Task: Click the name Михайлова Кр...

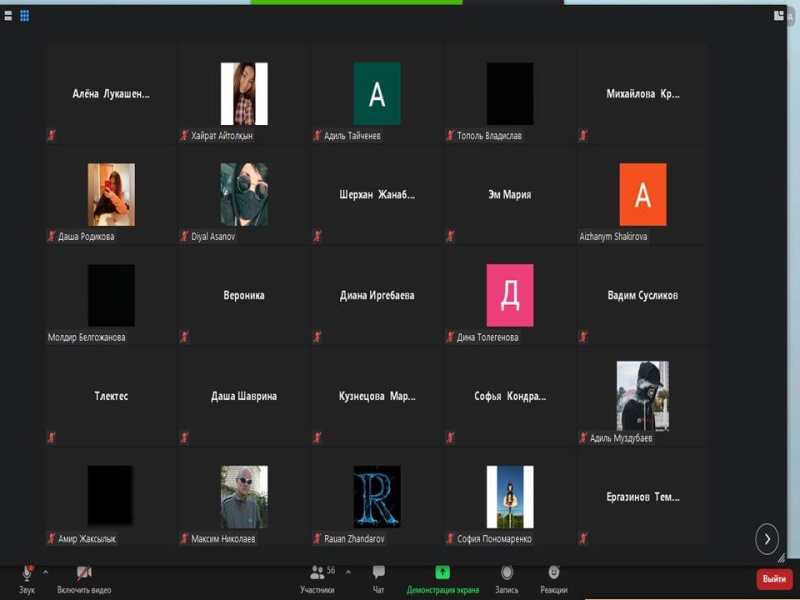Action: point(643,94)
